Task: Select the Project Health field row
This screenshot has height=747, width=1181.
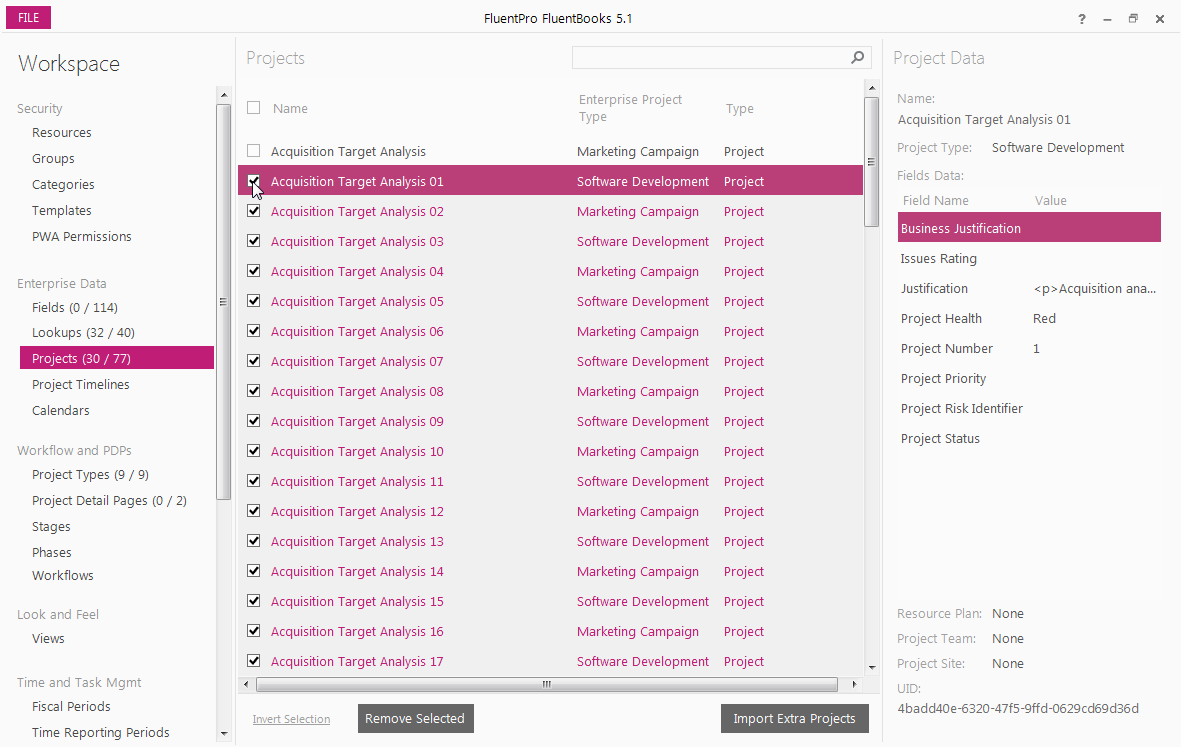Action: 1029,319
